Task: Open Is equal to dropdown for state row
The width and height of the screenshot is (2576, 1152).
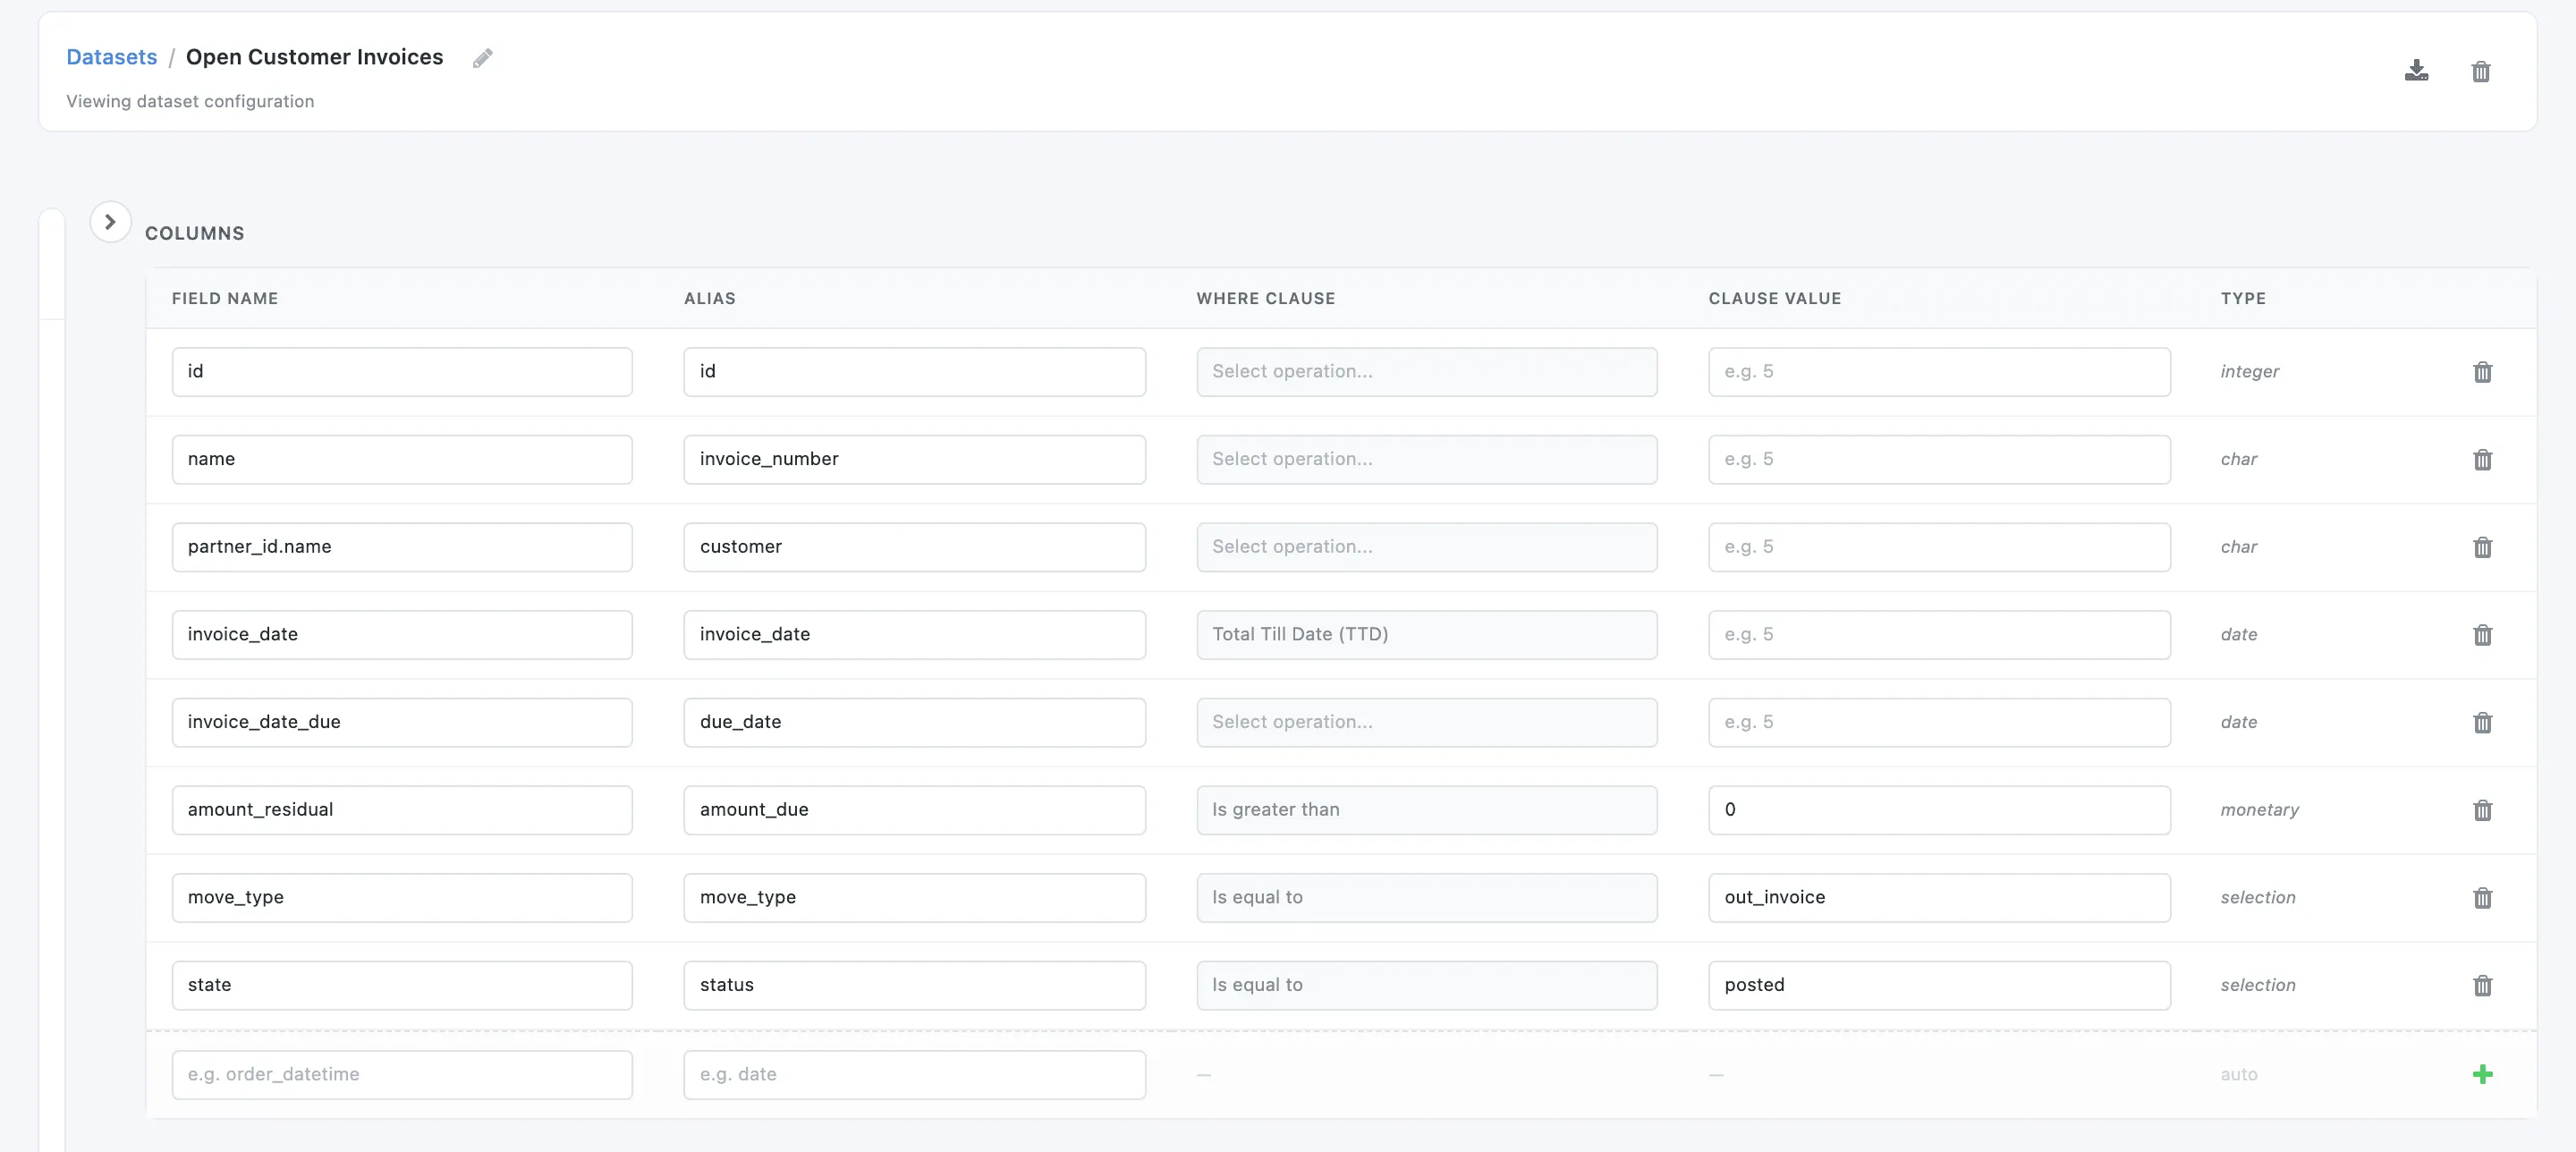Action: [x=1426, y=985]
